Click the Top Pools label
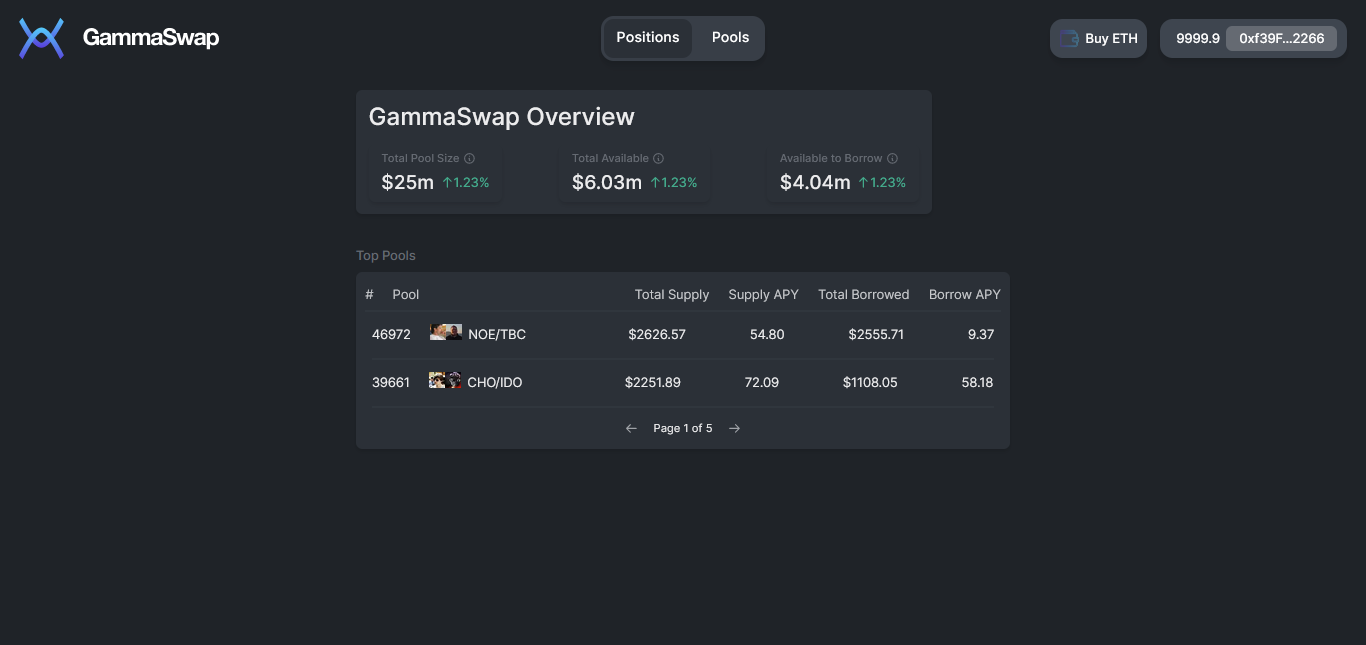Viewport: 1366px width, 645px height. pyautogui.click(x=386, y=256)
